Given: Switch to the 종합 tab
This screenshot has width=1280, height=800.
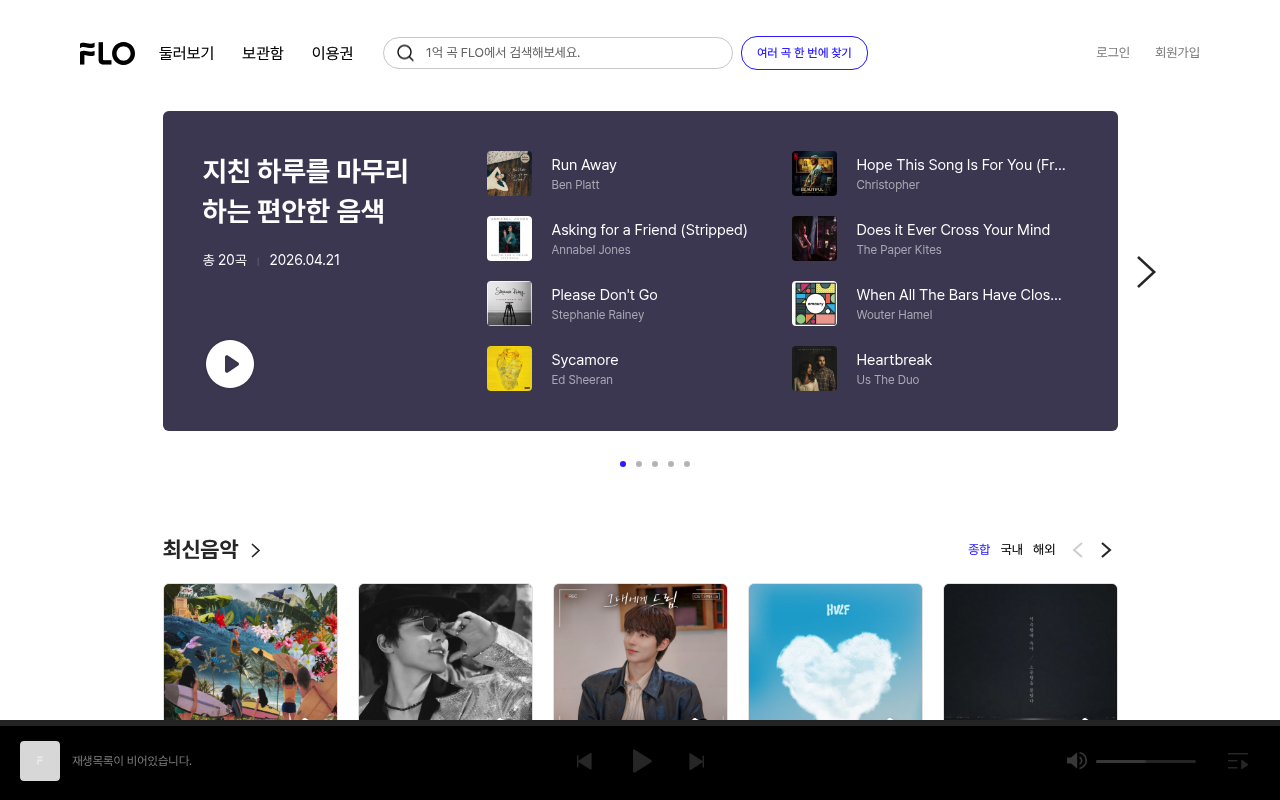Looking at the screenshot, I should (979, 550).
